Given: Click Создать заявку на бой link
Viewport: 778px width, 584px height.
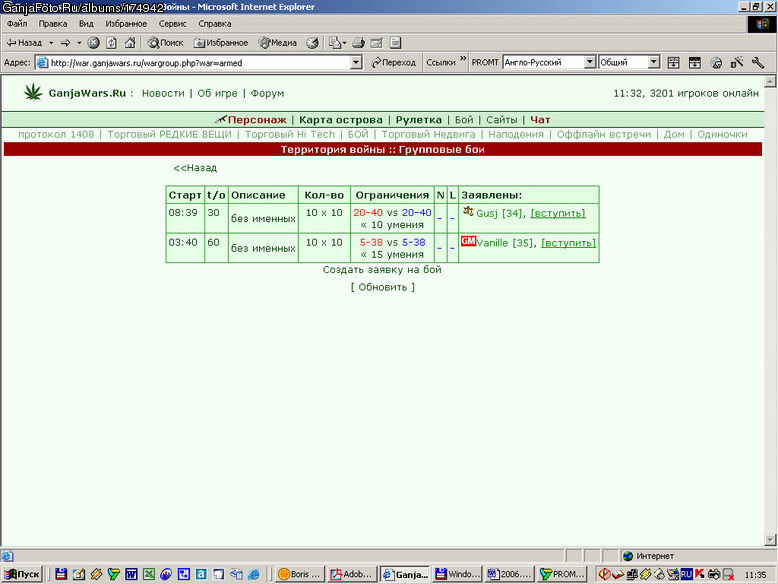Looking at the screenshot, I should click(382, 269).
